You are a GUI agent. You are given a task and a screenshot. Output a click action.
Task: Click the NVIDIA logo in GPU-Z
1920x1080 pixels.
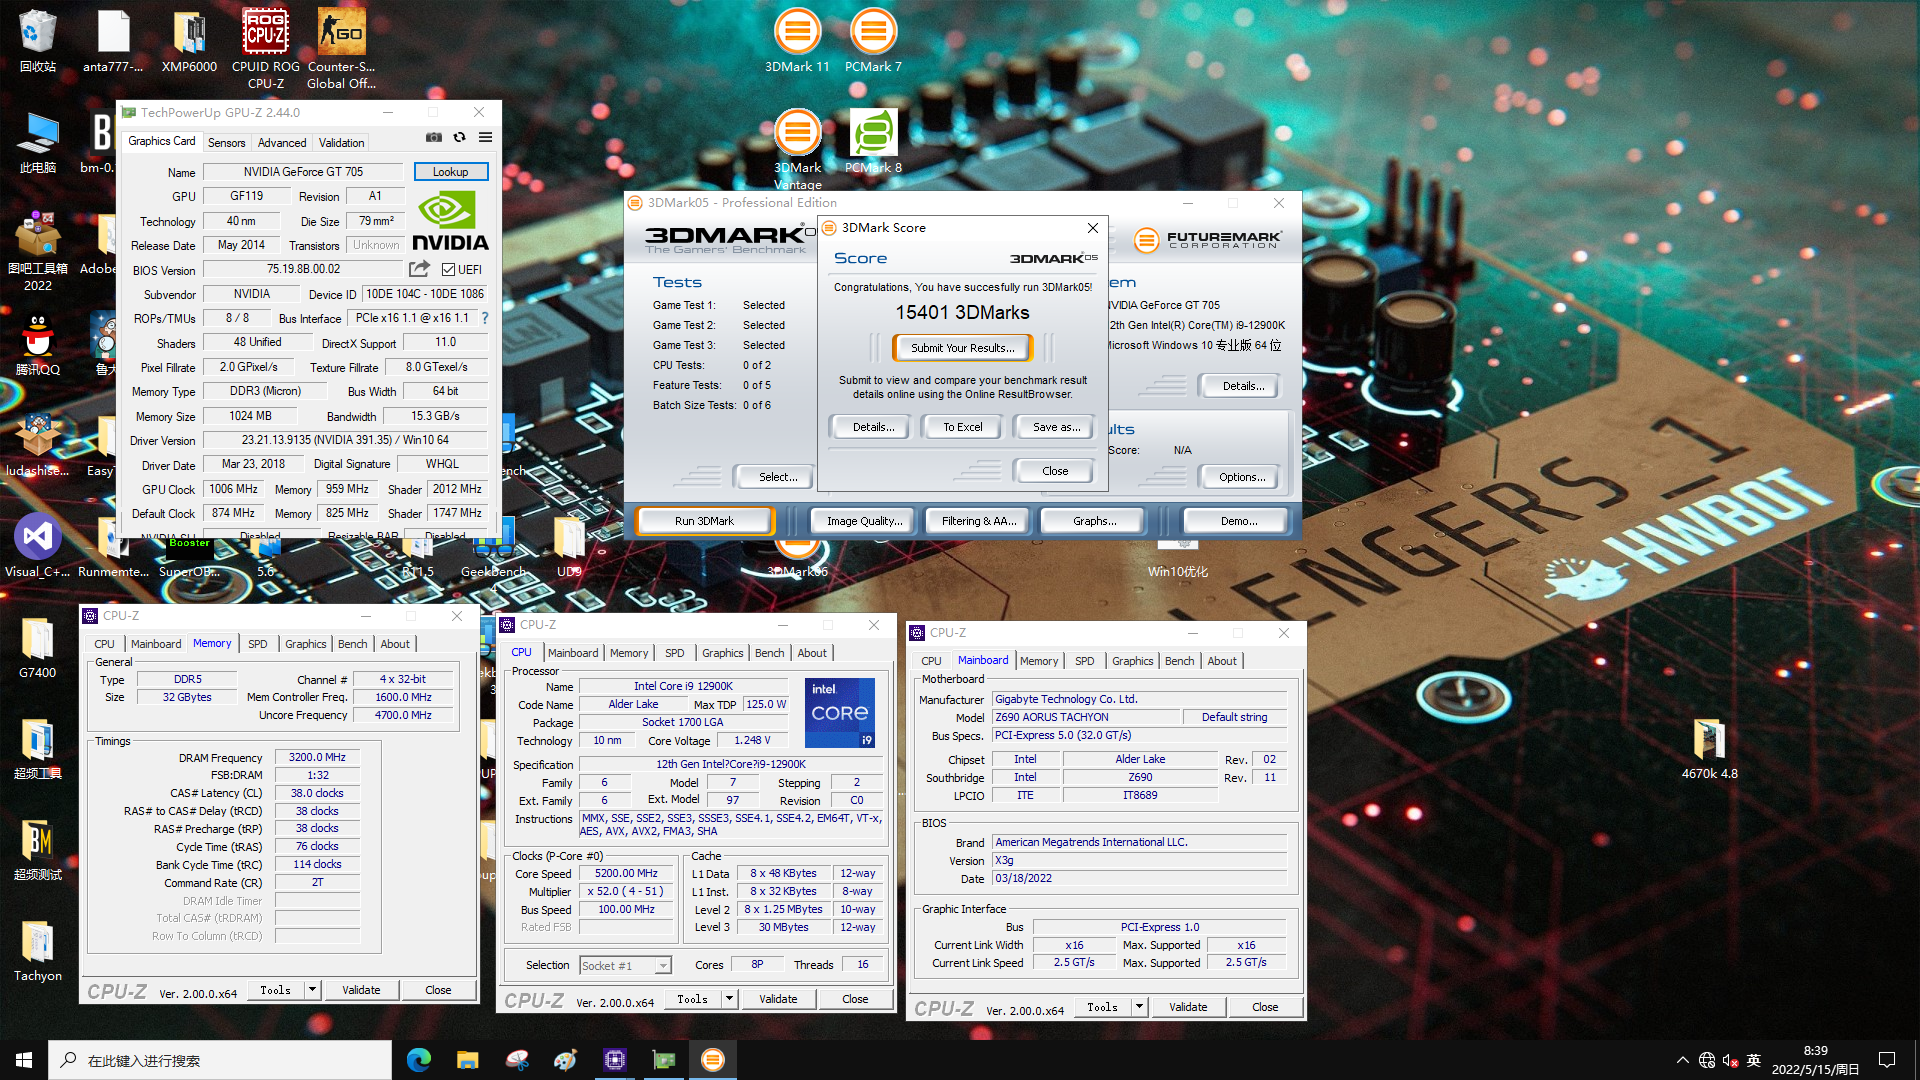450,222
